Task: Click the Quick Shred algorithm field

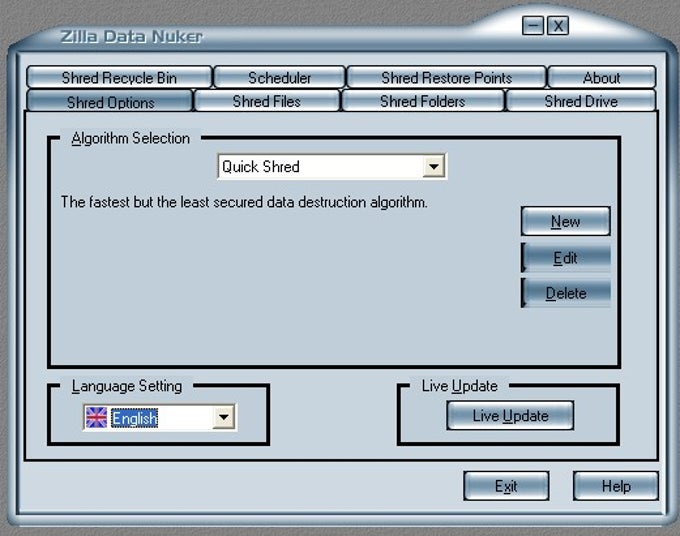Action: tap(331, 166)
